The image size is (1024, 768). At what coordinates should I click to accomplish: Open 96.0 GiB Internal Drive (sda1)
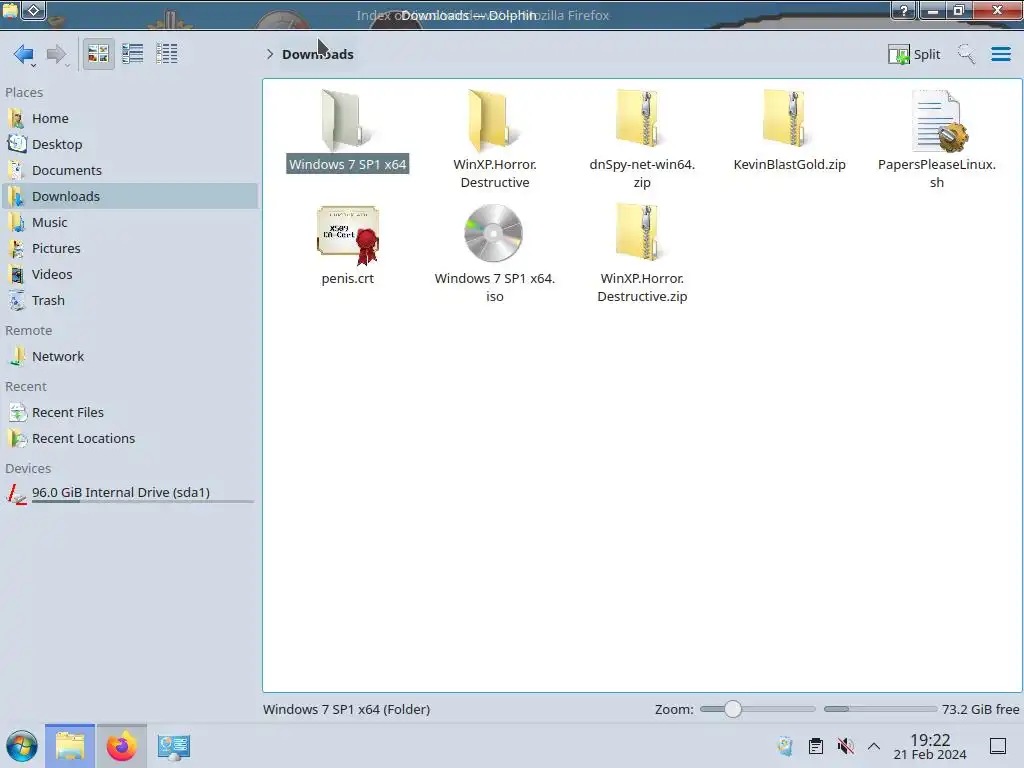pos(129,494)
